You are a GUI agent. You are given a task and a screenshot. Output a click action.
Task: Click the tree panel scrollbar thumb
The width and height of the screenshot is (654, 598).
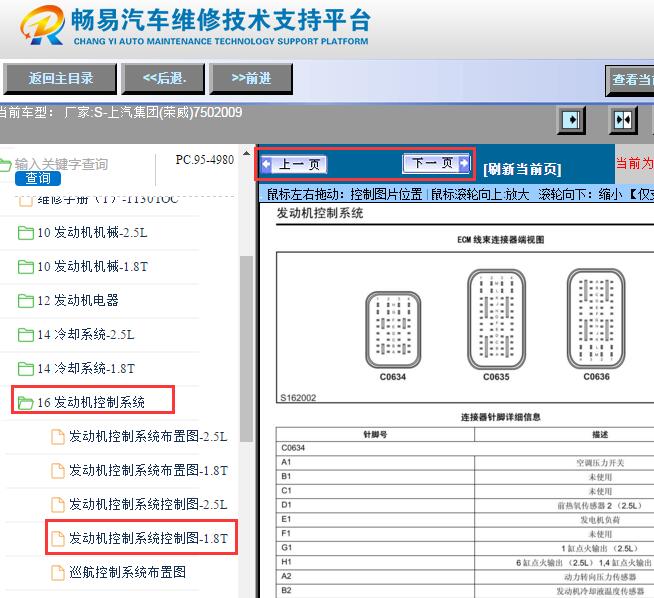pyautogui.click(x=247, y=348)
